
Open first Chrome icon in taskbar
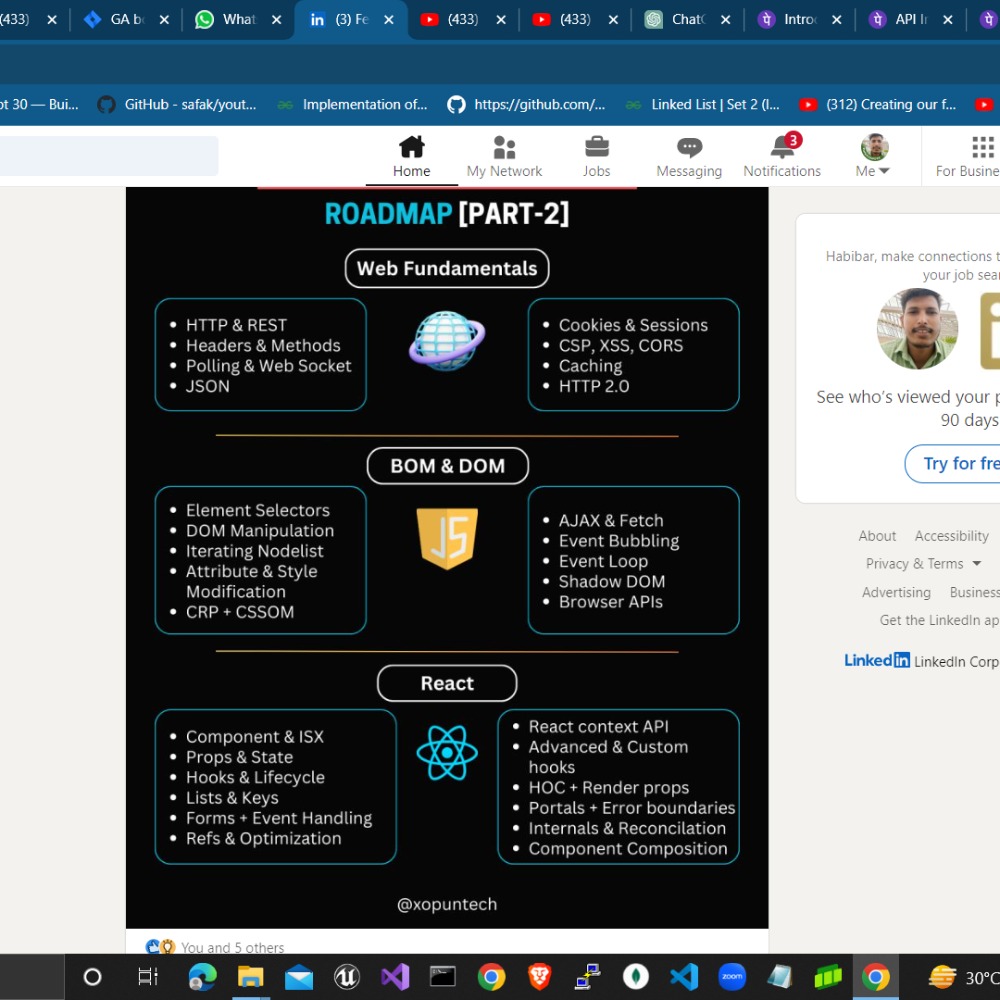point(491,976)
